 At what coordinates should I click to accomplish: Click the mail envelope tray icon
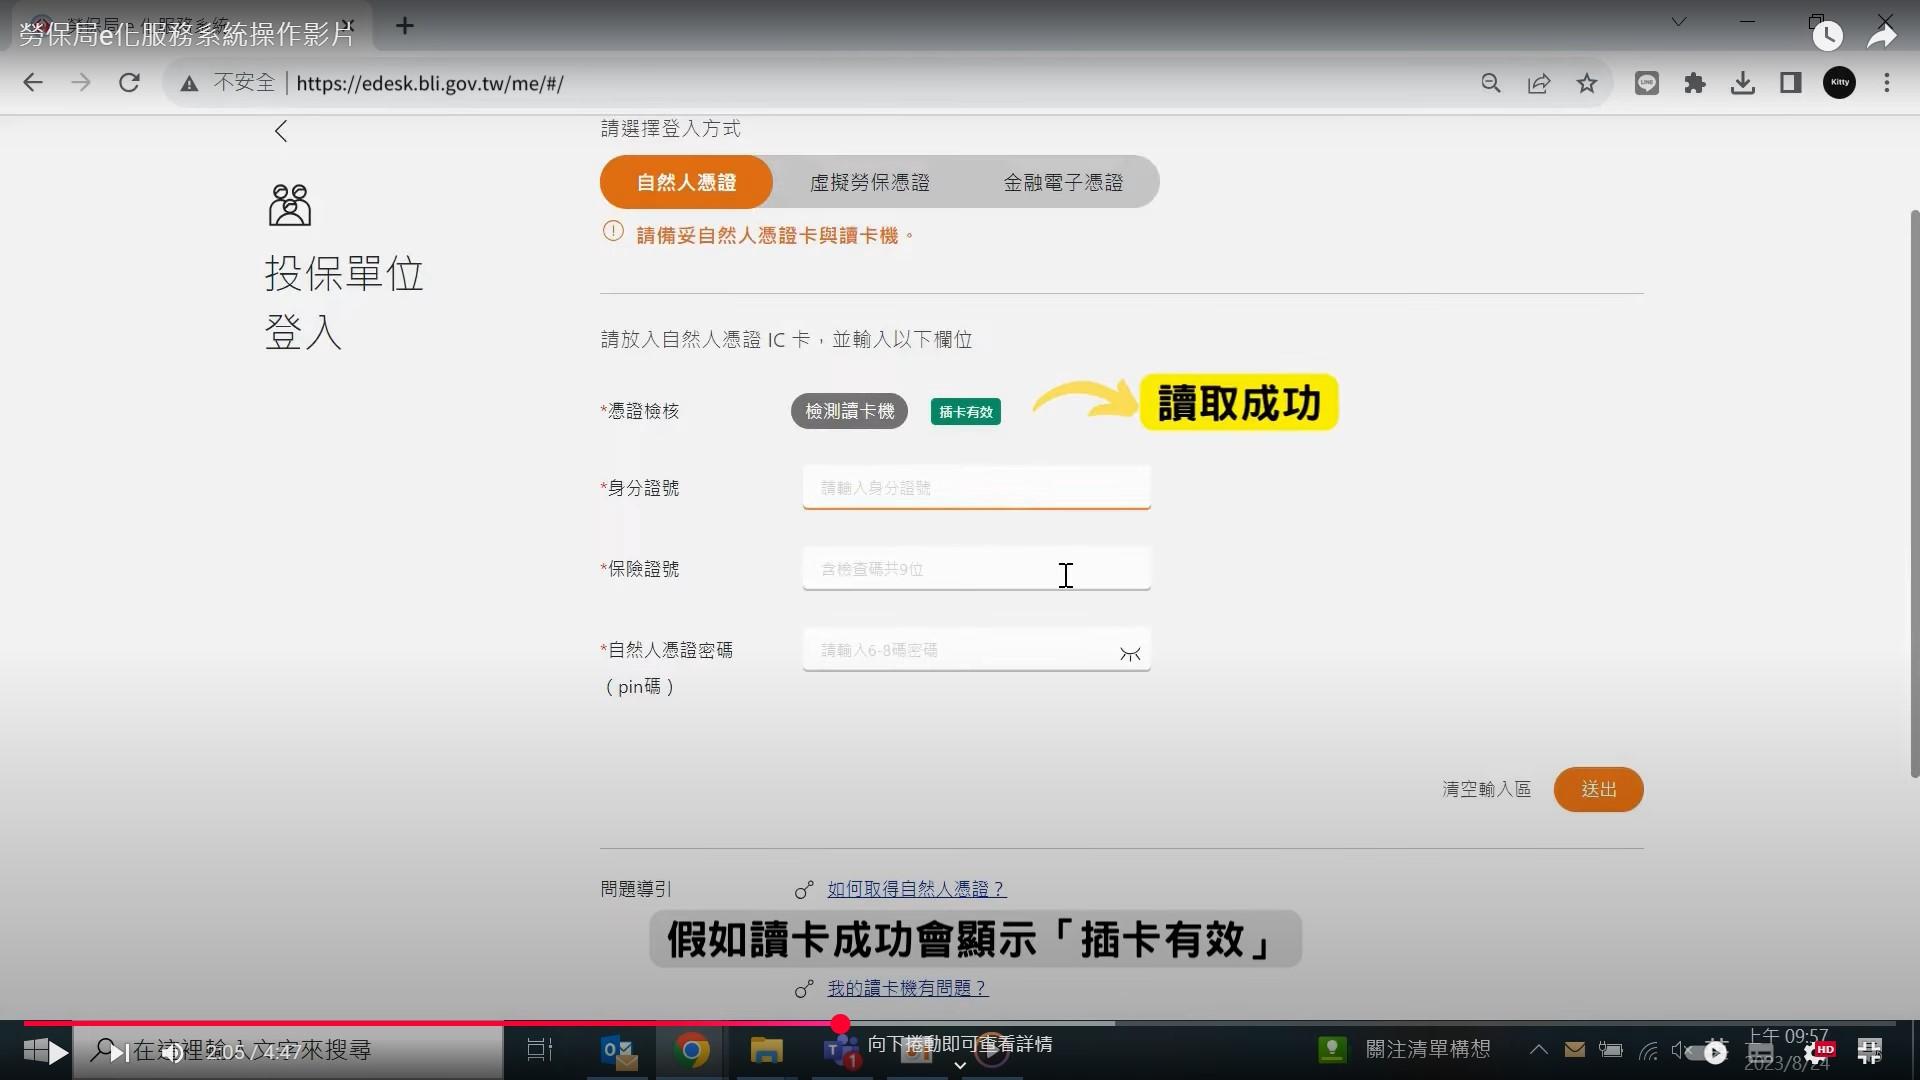pyautogui.click(x=1575, y=1050)
